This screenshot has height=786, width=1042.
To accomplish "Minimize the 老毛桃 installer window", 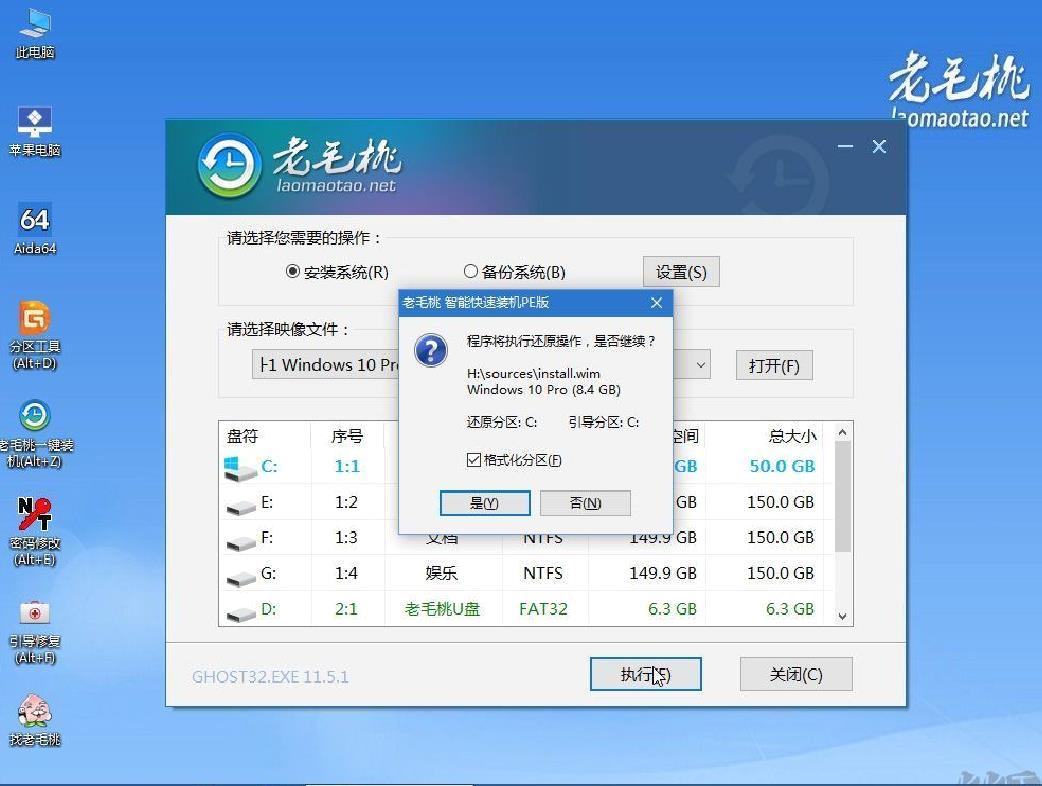I will (x=845, y=146).
